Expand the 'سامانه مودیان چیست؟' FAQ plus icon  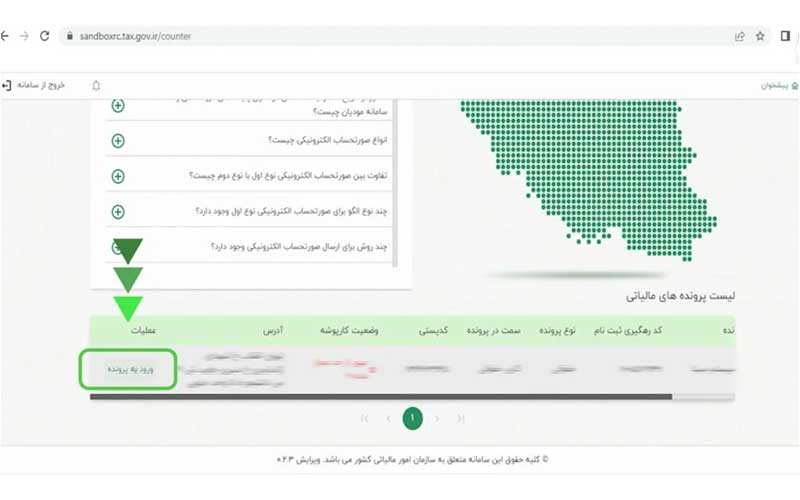118,105
